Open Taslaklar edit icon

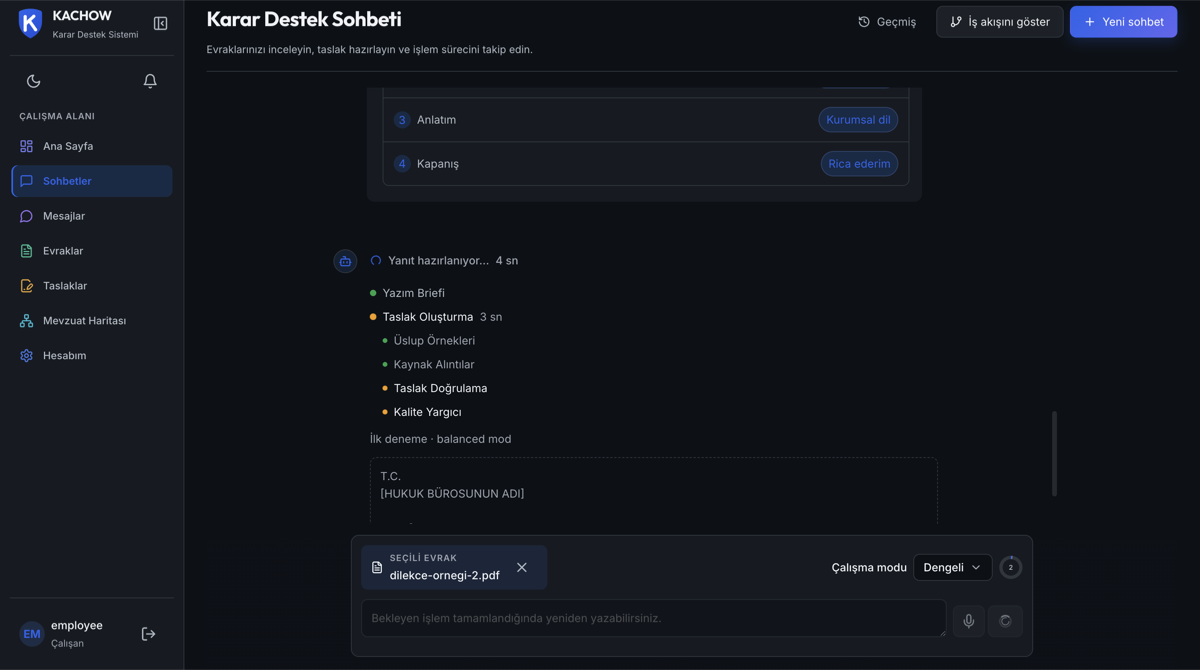[26, 286]
